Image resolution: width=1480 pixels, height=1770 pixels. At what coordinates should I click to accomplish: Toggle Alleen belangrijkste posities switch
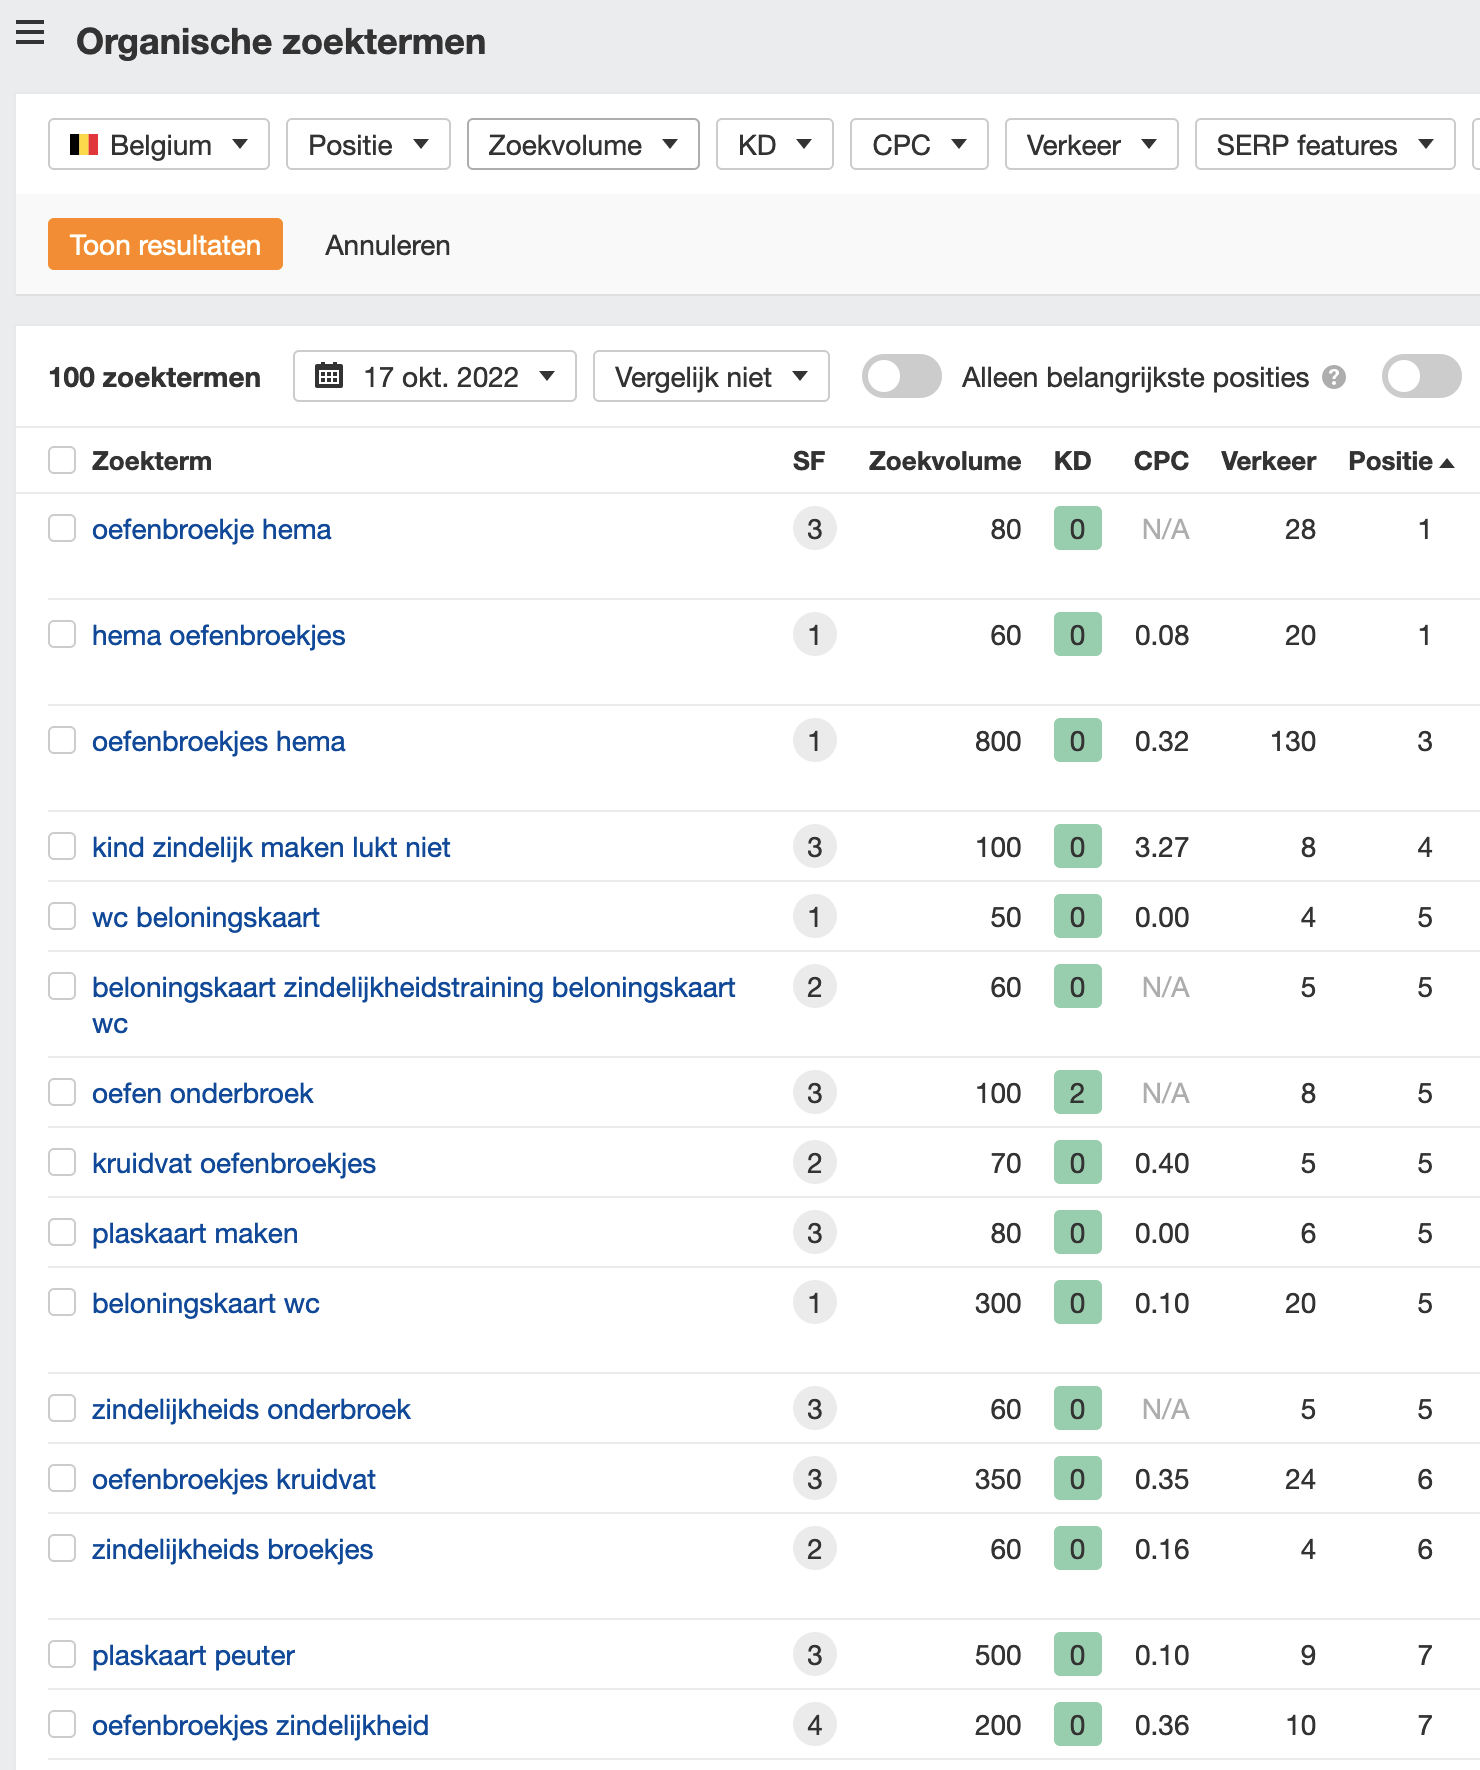902,376
